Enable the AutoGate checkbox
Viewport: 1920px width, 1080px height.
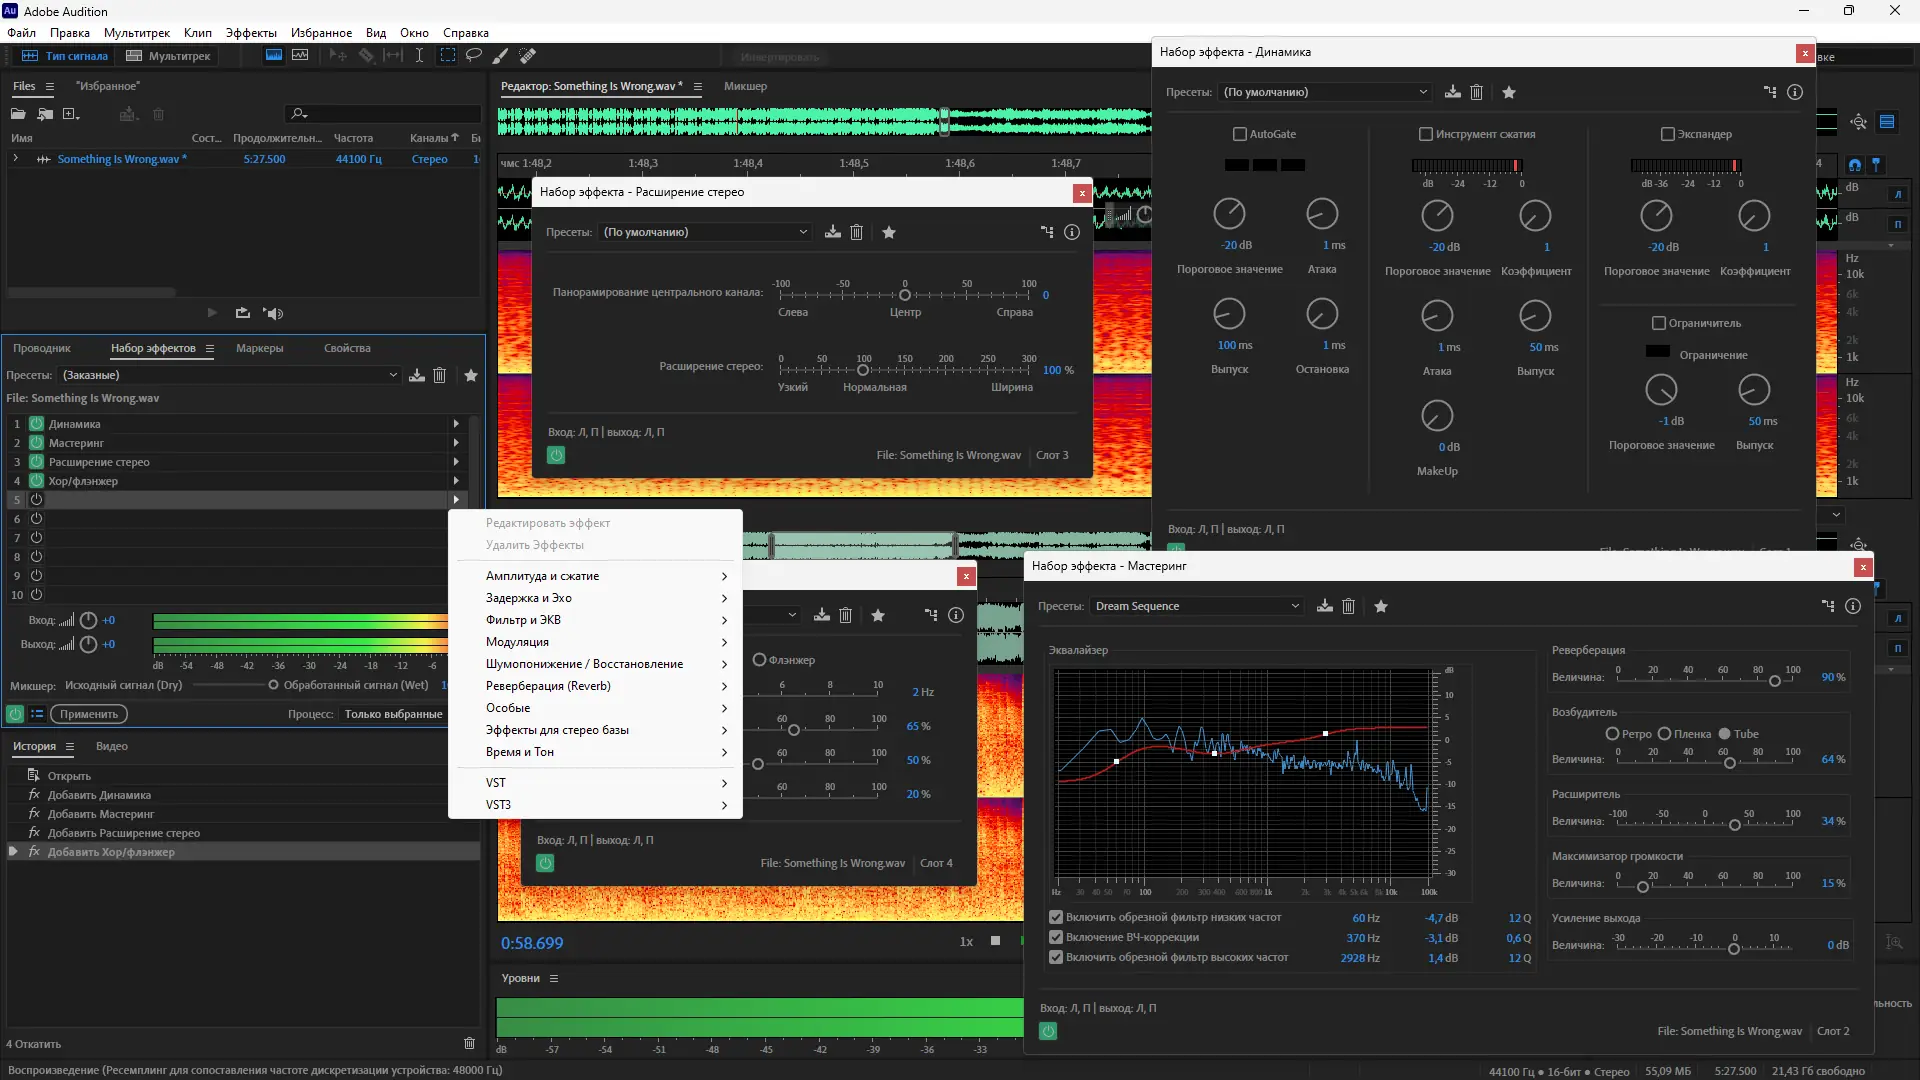(1240, 134)
